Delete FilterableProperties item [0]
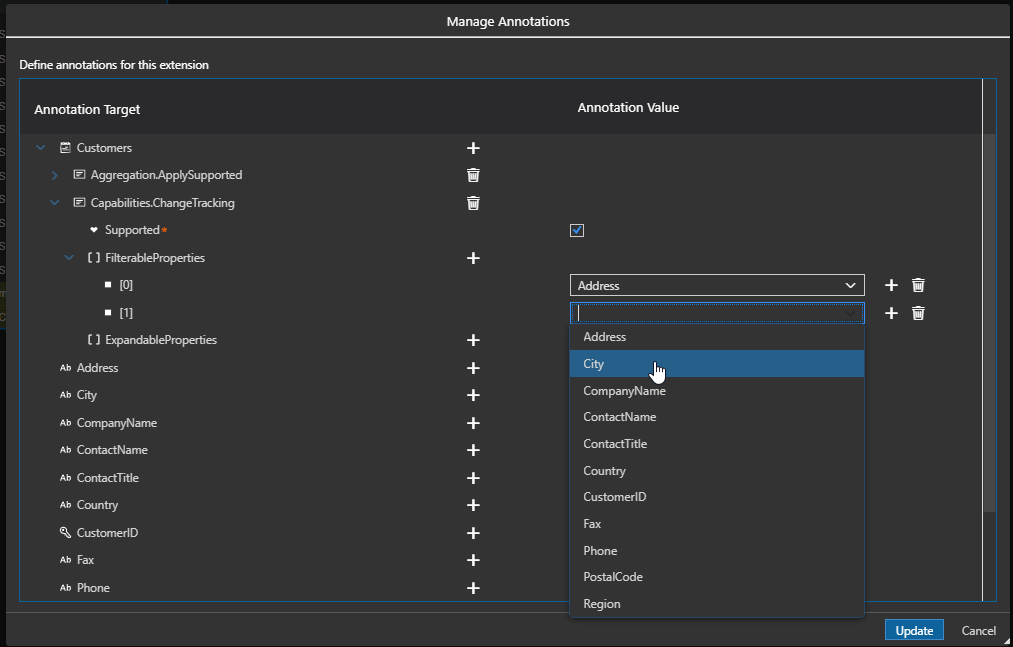Image resolution: width=1013 pixels, height=647 pixels. click(x=918, y=285)
